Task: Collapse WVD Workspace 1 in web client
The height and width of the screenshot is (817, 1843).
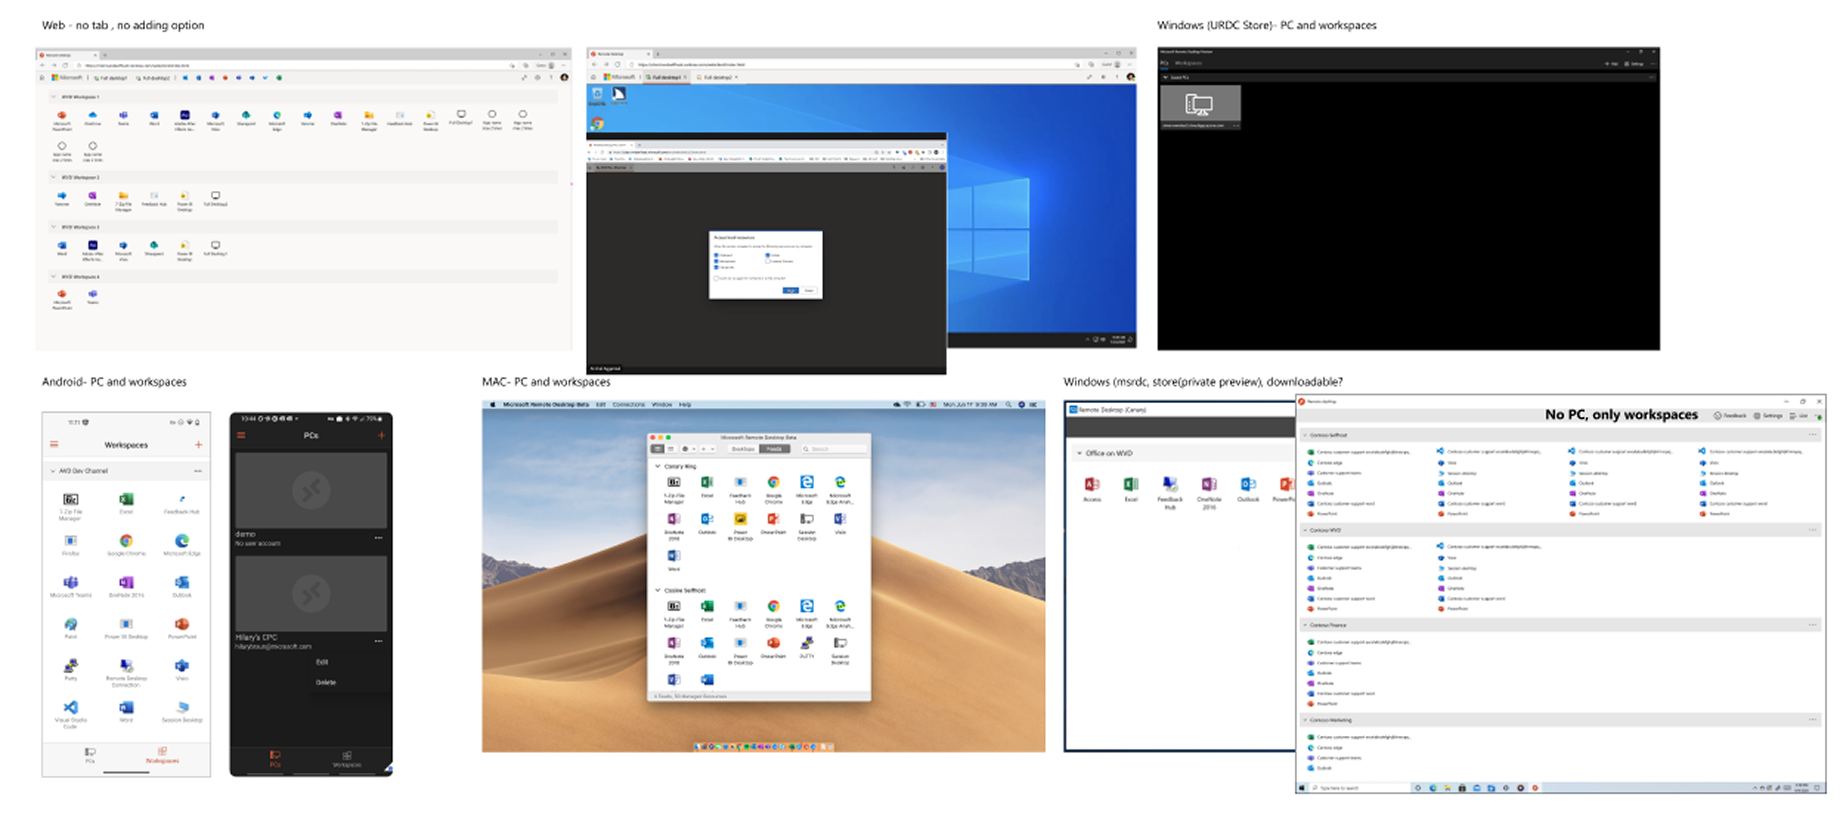Action: click(54, 97)
